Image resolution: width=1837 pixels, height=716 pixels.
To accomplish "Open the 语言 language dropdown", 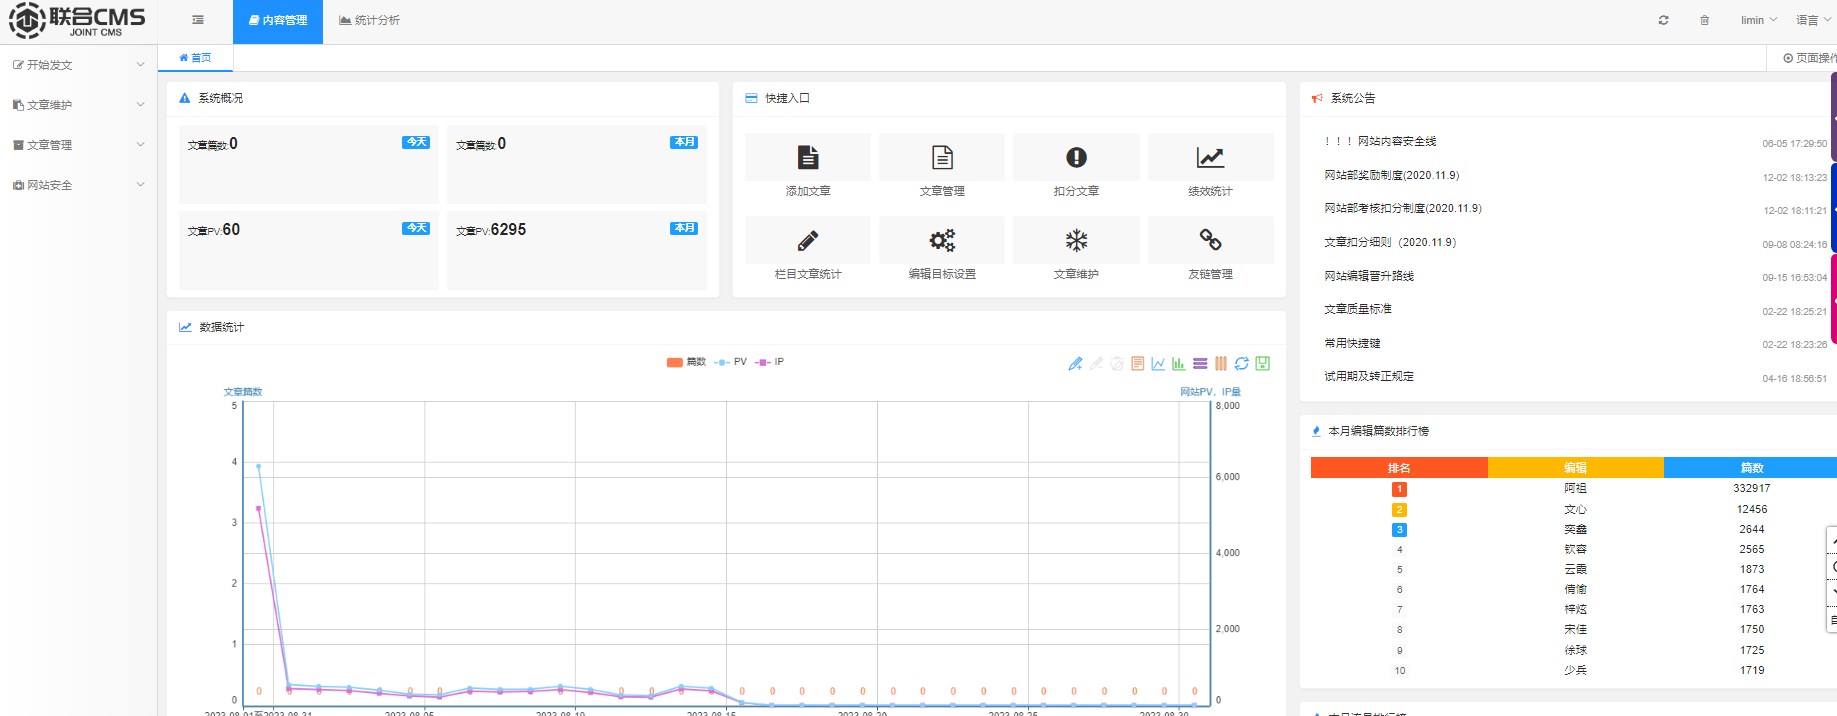I will pyautogui.click(x=1812, y=20).
